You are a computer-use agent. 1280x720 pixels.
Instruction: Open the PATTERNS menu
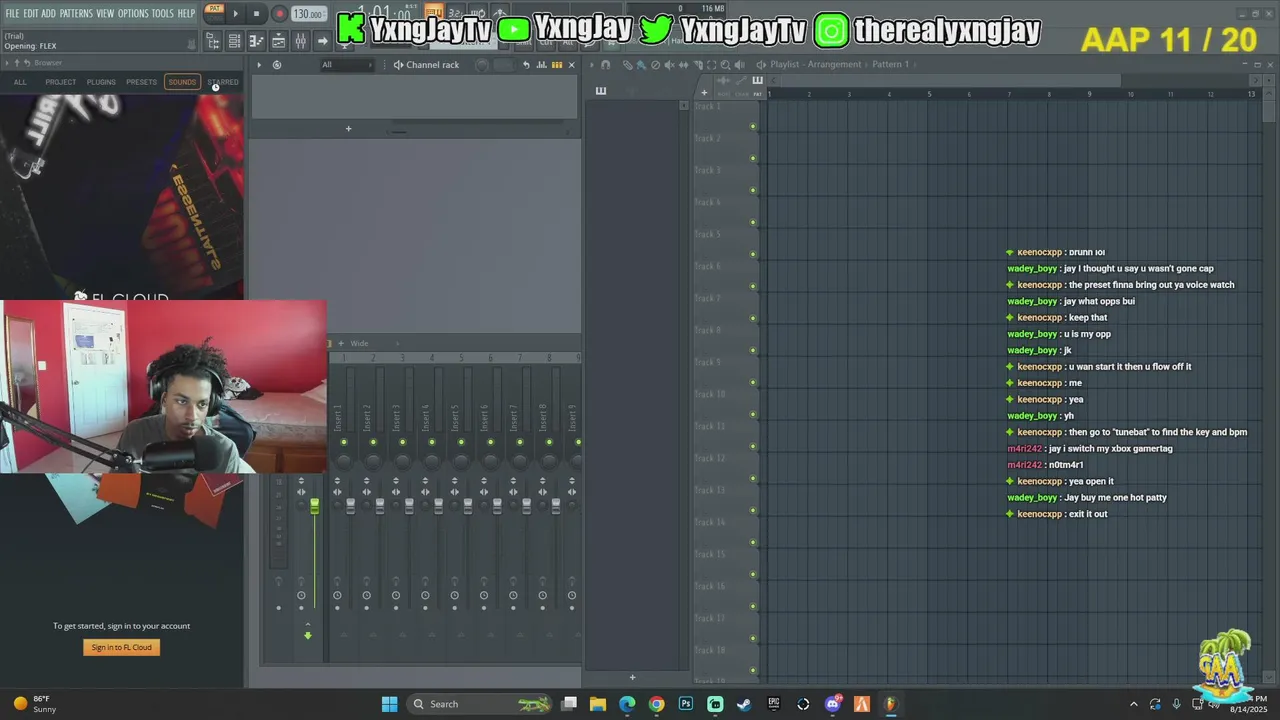click(x=76, y=13)
